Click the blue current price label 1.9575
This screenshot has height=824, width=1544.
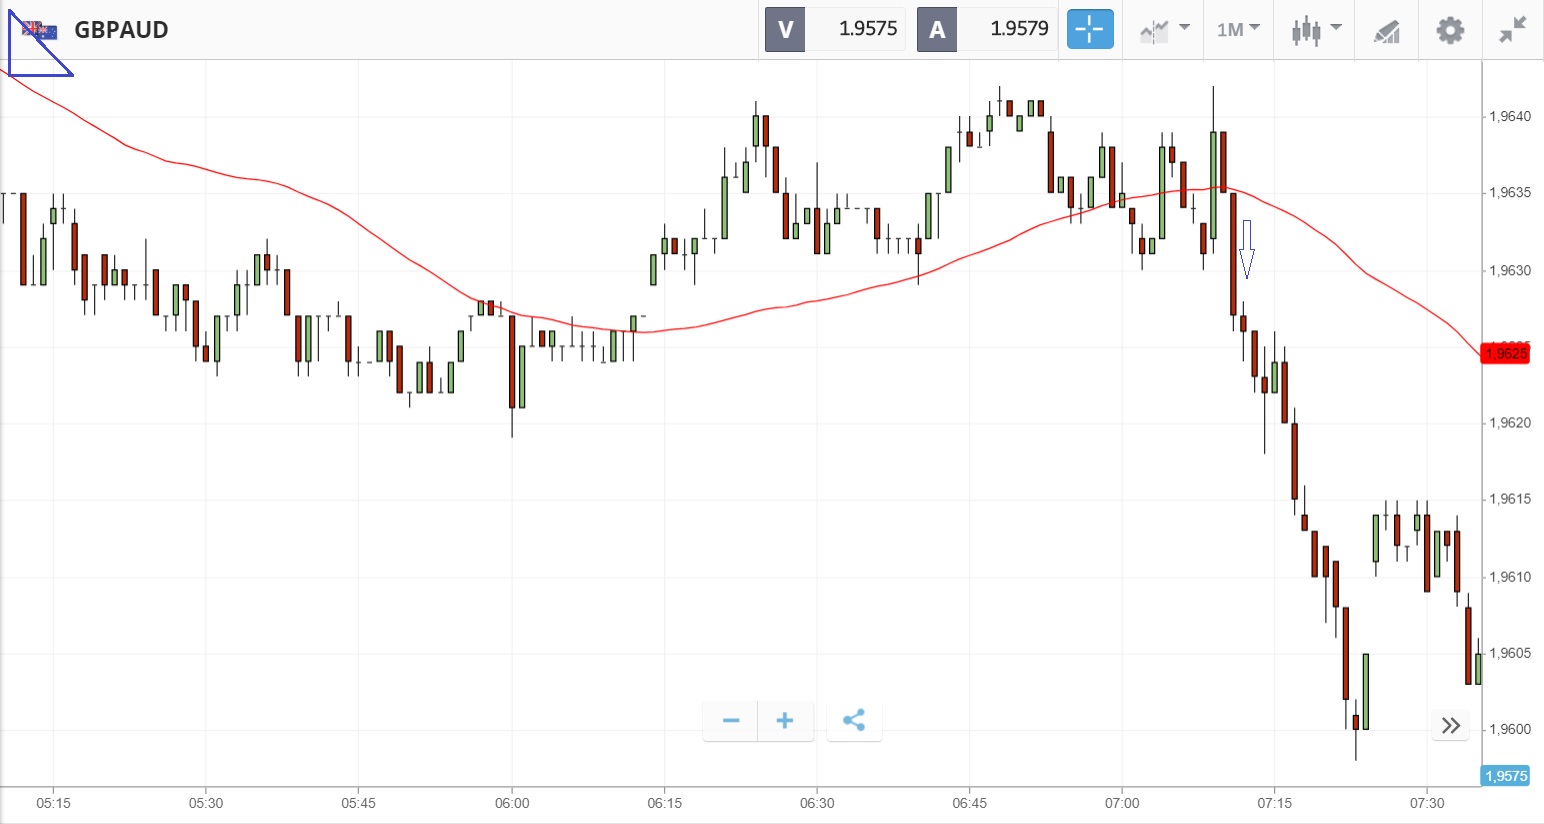click(1506, 776)
